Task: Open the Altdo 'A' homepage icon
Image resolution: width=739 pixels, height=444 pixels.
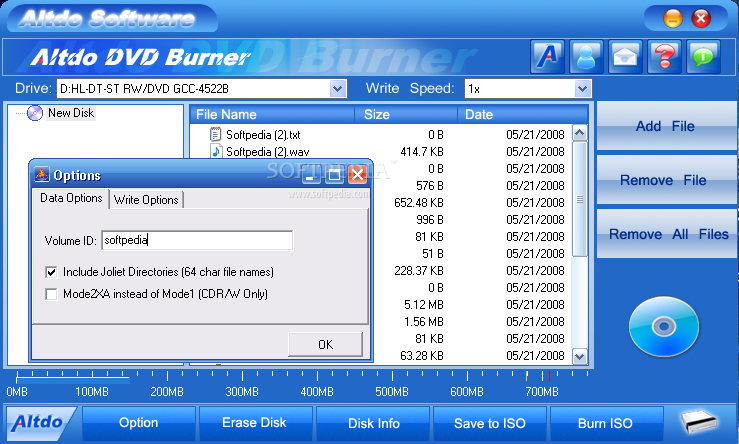Action: [x=547, y=57]
